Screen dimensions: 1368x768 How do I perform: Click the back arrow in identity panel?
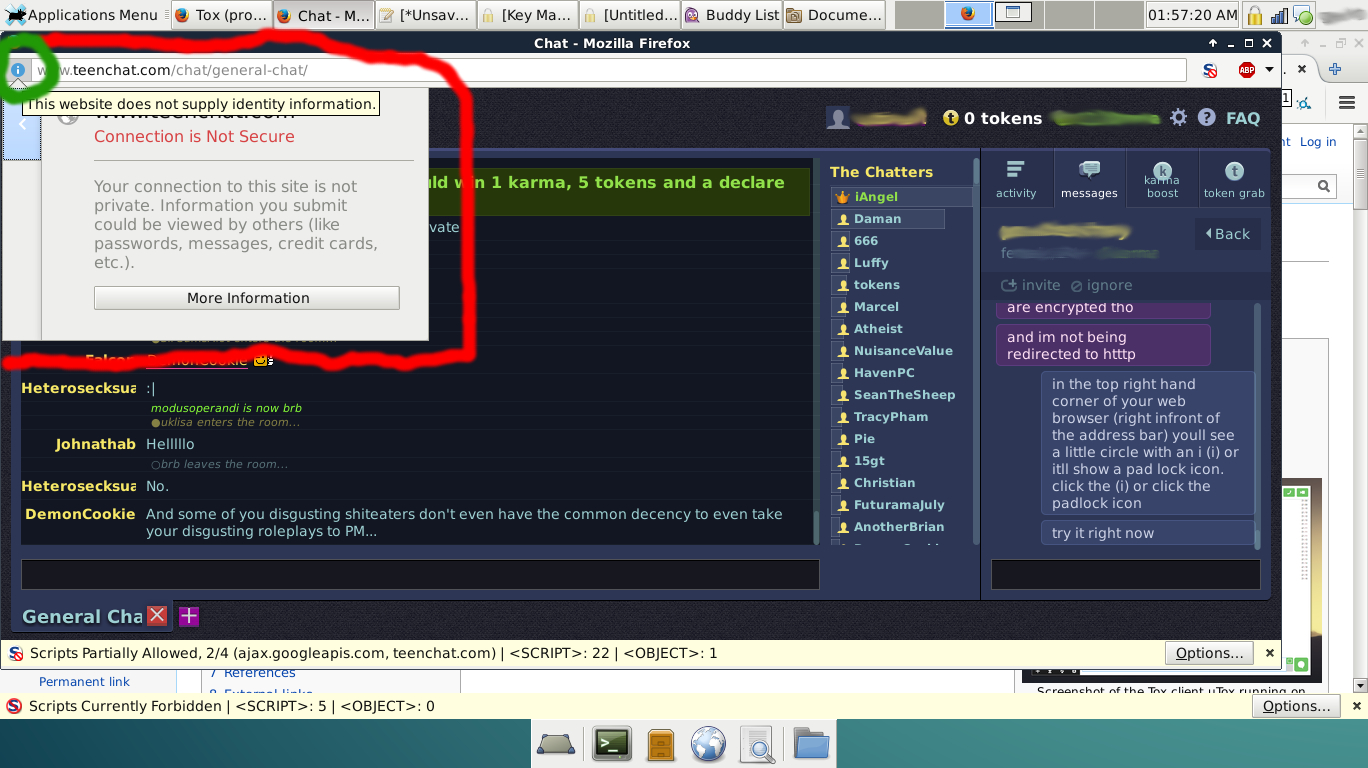click(x=22, y=124)
